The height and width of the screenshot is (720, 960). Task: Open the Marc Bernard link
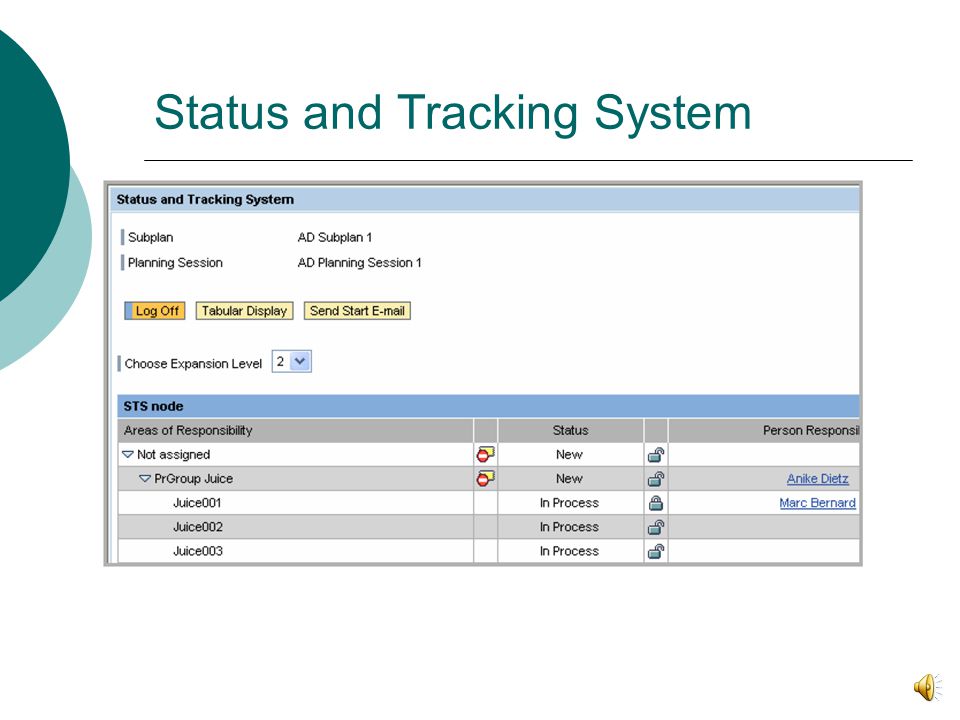pos(817,503)
